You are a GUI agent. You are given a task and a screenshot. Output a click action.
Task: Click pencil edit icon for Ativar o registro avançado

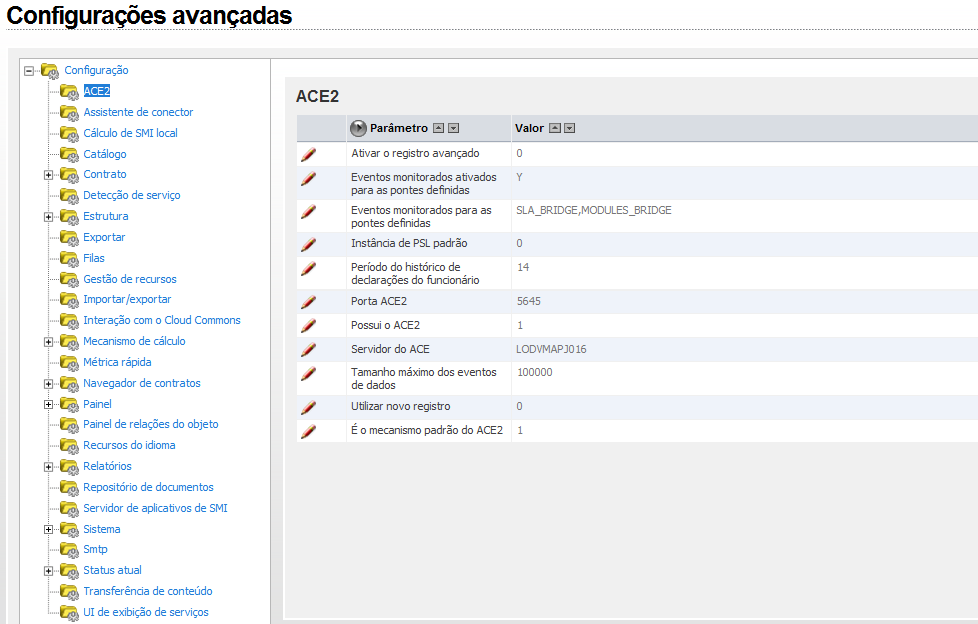pos(308,154)
